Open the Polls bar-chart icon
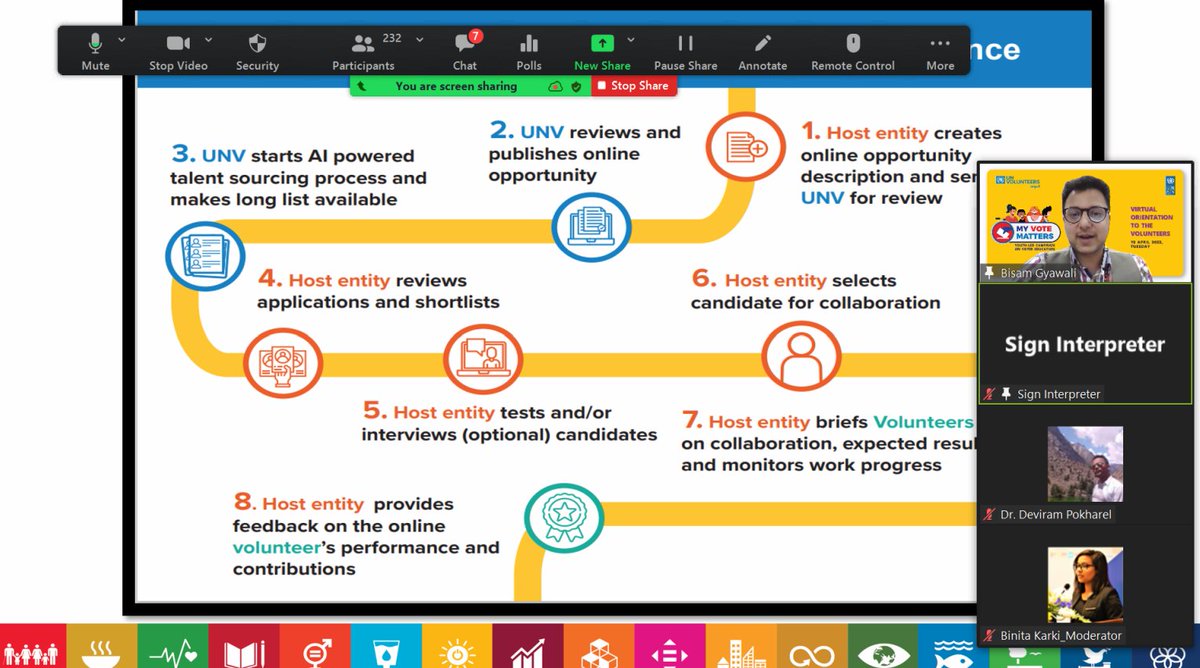This screenshot has width=1200, height=668. click(529, 50)
